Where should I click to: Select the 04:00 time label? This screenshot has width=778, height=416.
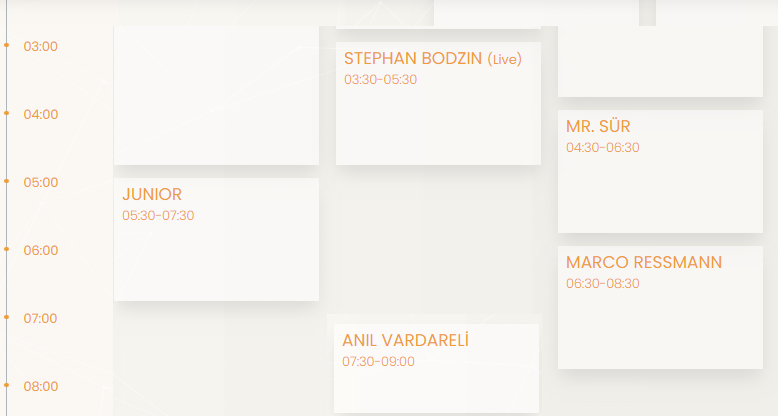tap(41, 114)
